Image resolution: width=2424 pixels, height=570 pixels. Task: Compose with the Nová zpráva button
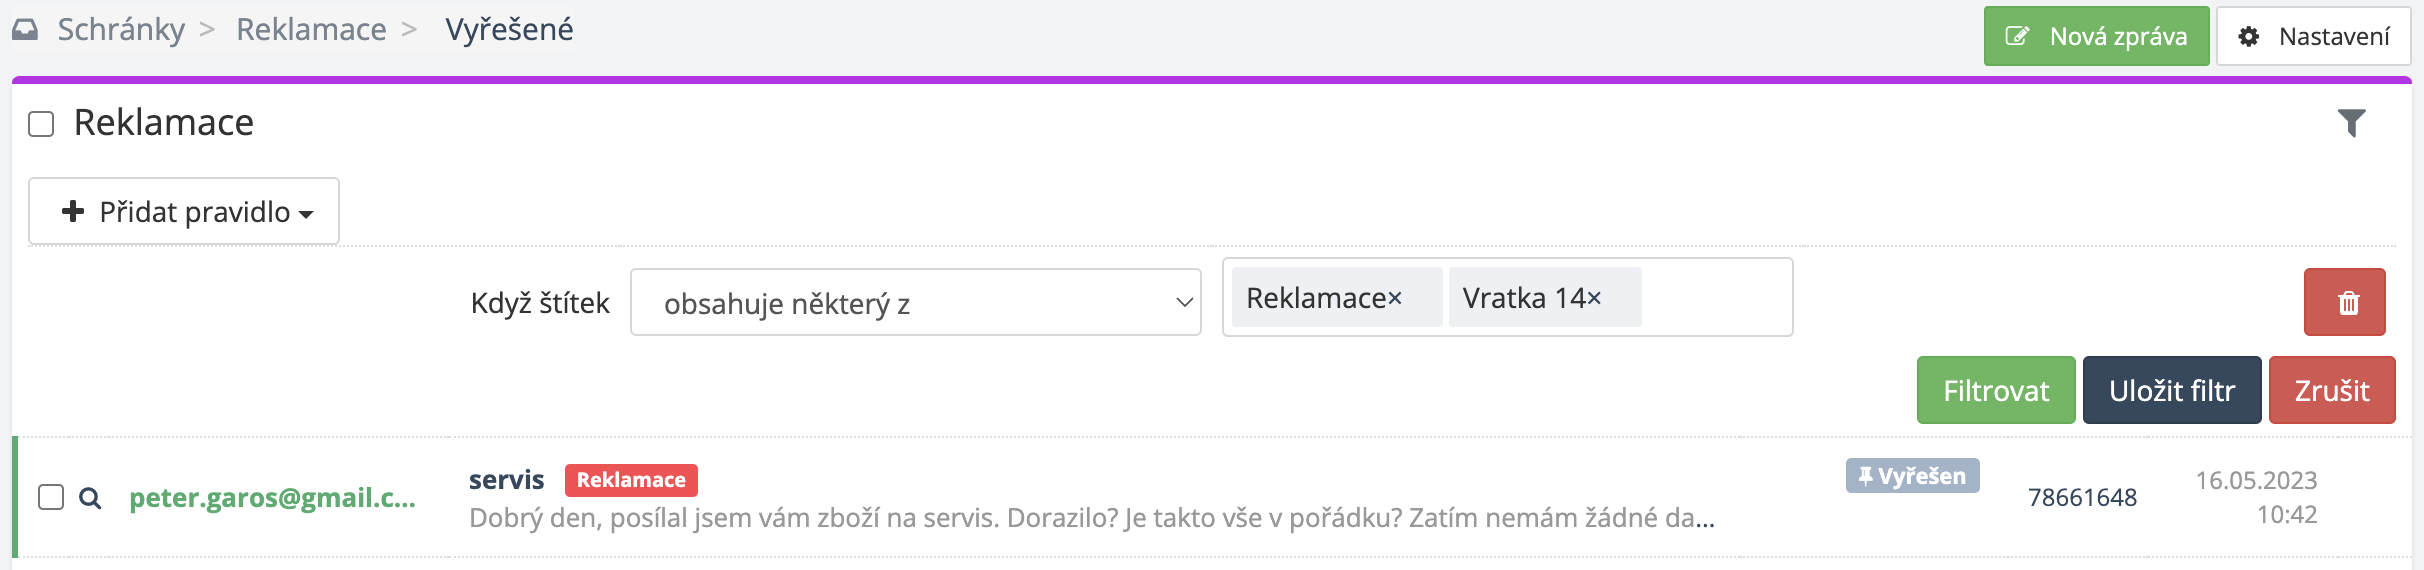[x=2096, y=37]
